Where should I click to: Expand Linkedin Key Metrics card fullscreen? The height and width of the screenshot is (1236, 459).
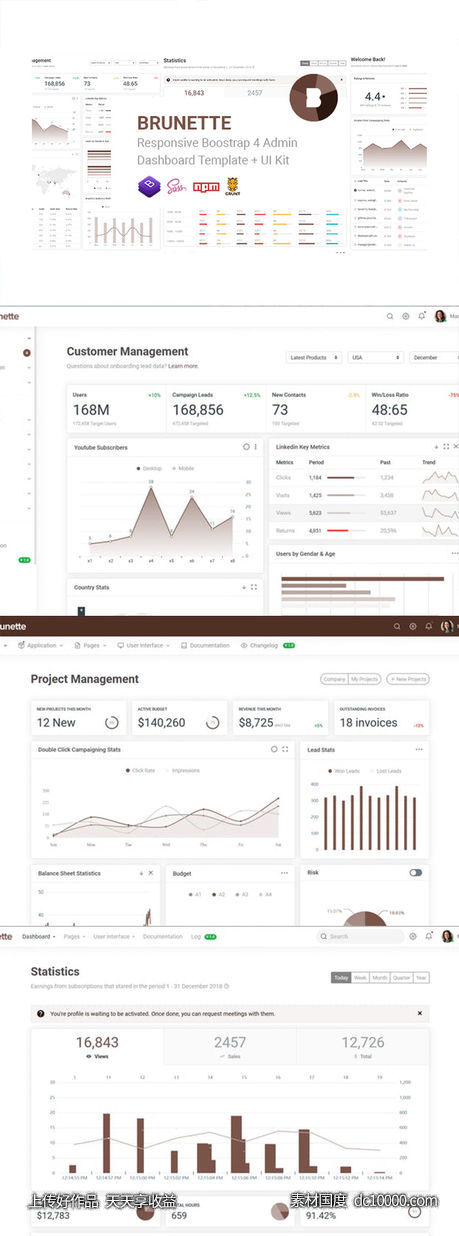point(446,447)
